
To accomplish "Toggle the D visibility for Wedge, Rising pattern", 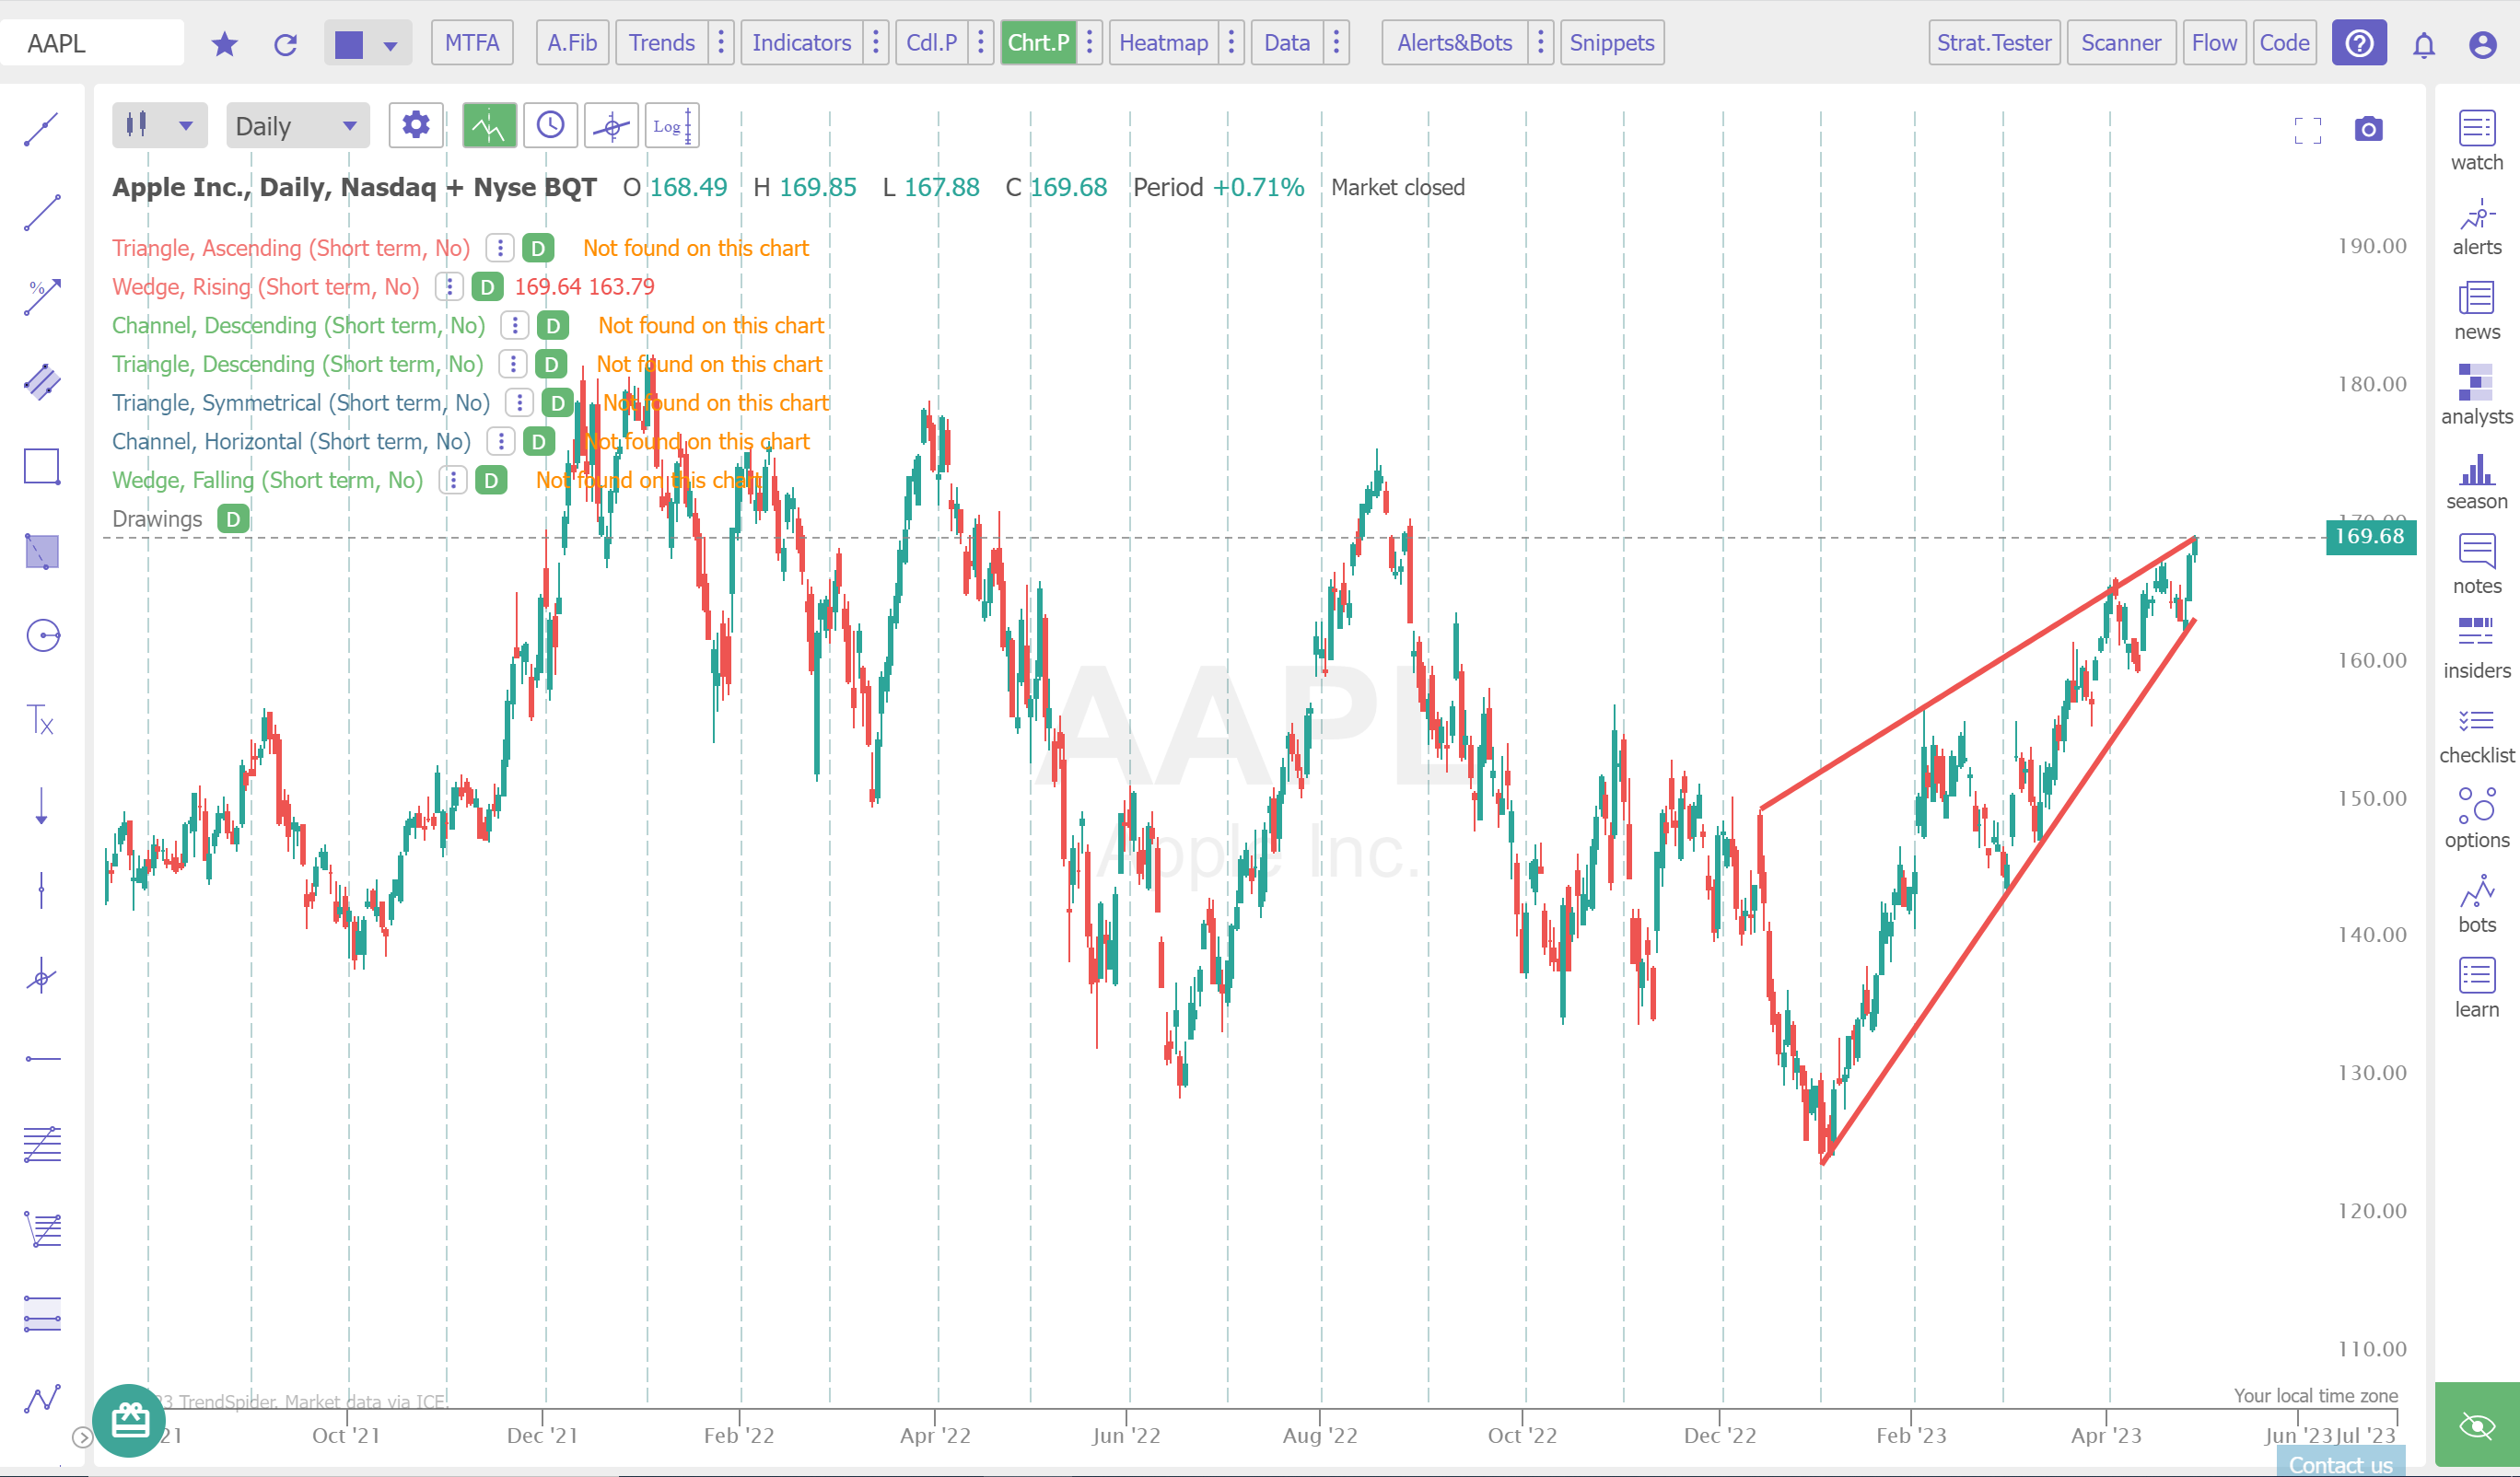I will (487, 287).
